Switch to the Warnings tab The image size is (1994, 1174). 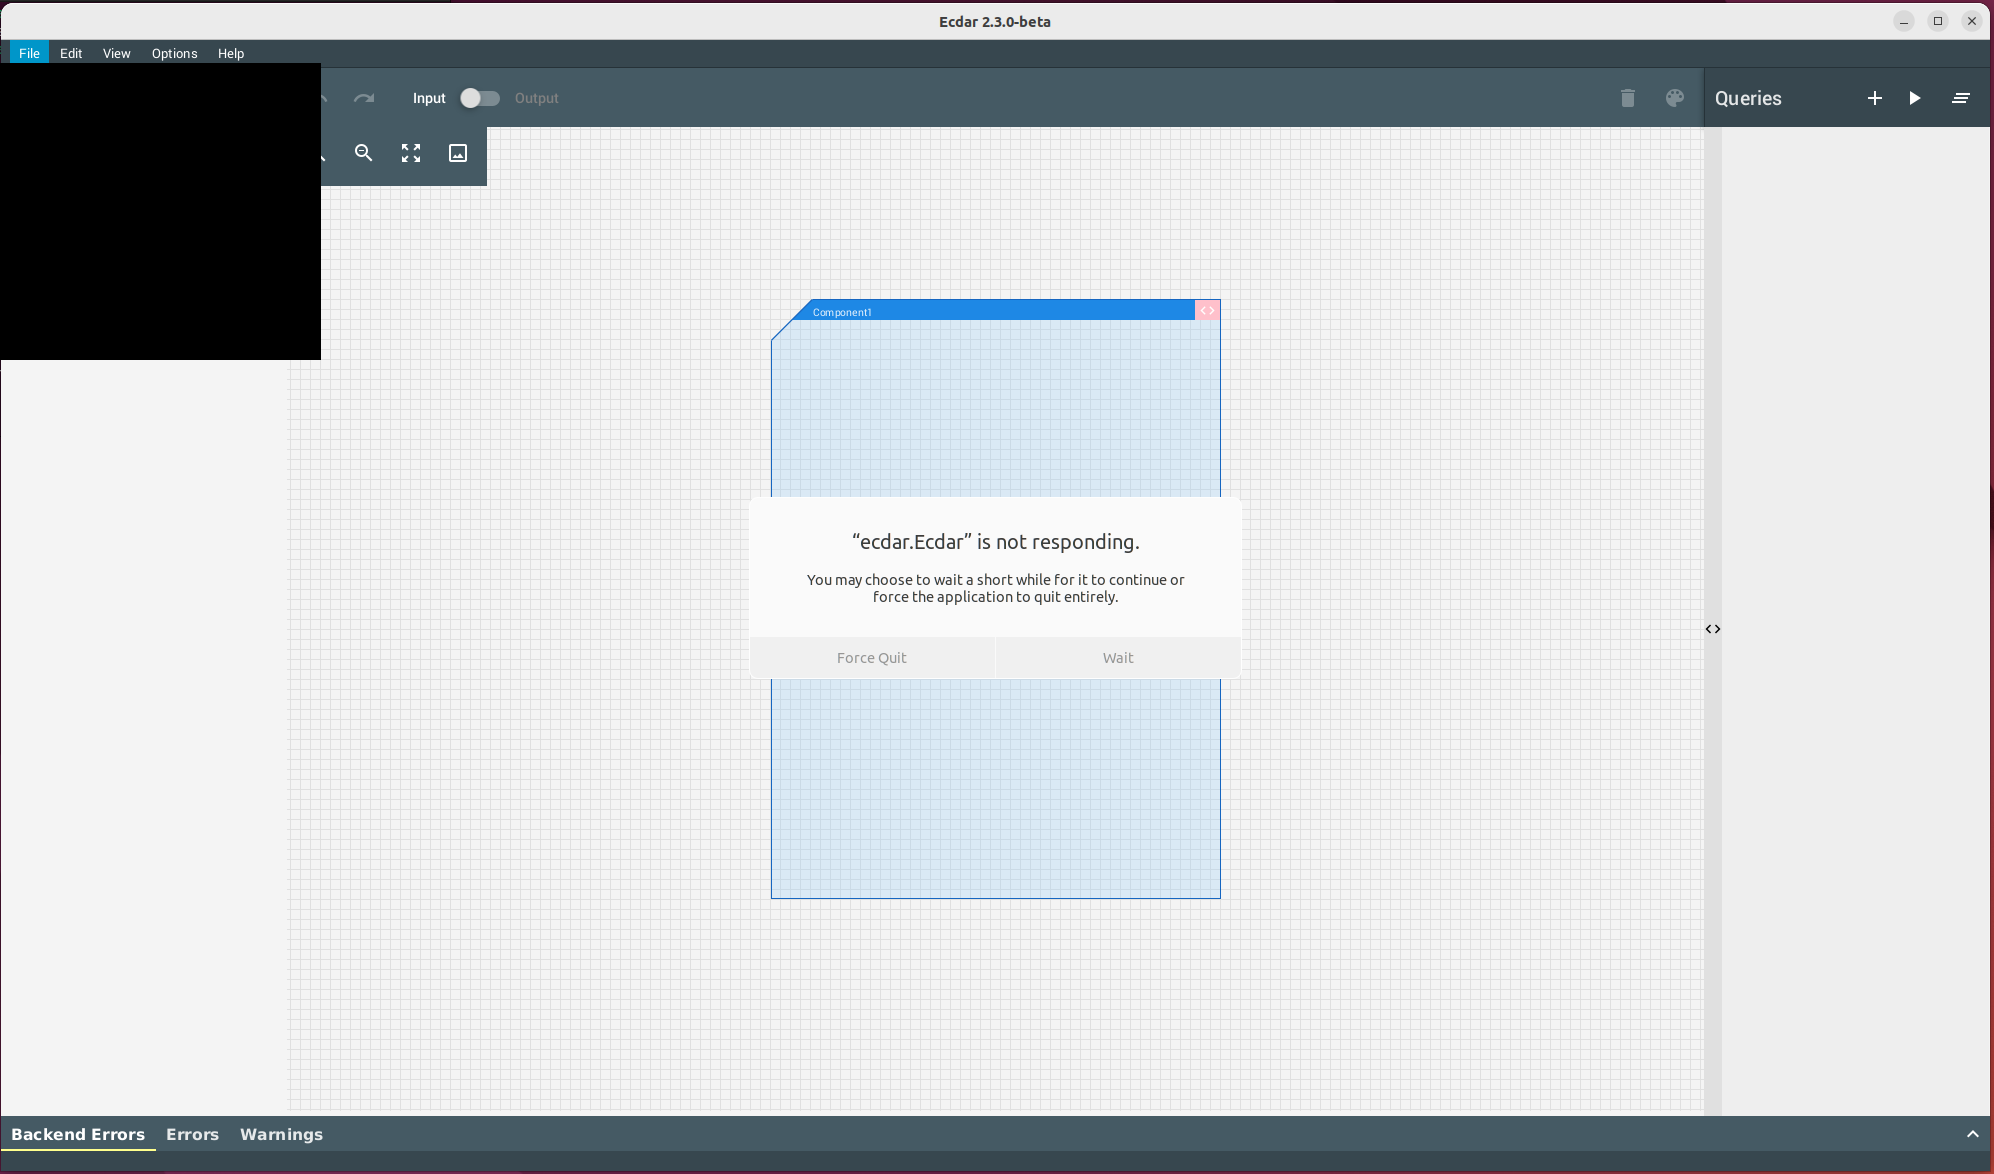pos(281,1134)
